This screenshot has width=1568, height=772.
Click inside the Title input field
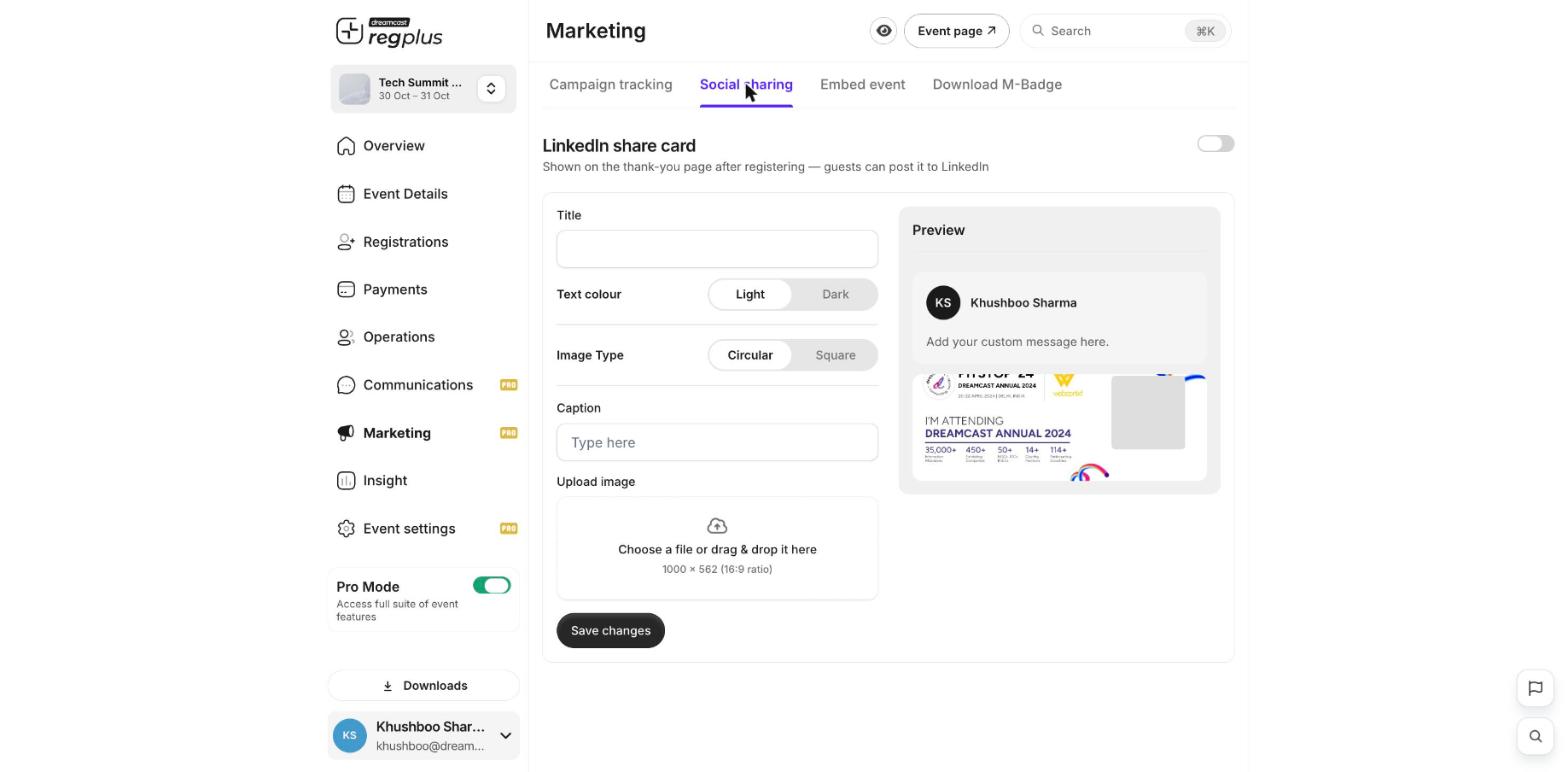click(717, 249)
